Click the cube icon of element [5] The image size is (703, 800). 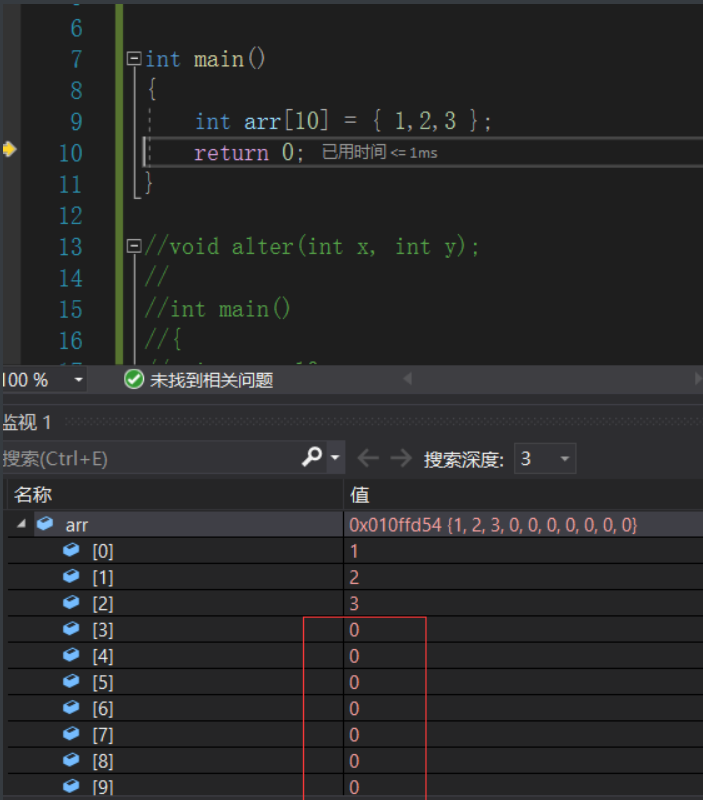point(71,682)
